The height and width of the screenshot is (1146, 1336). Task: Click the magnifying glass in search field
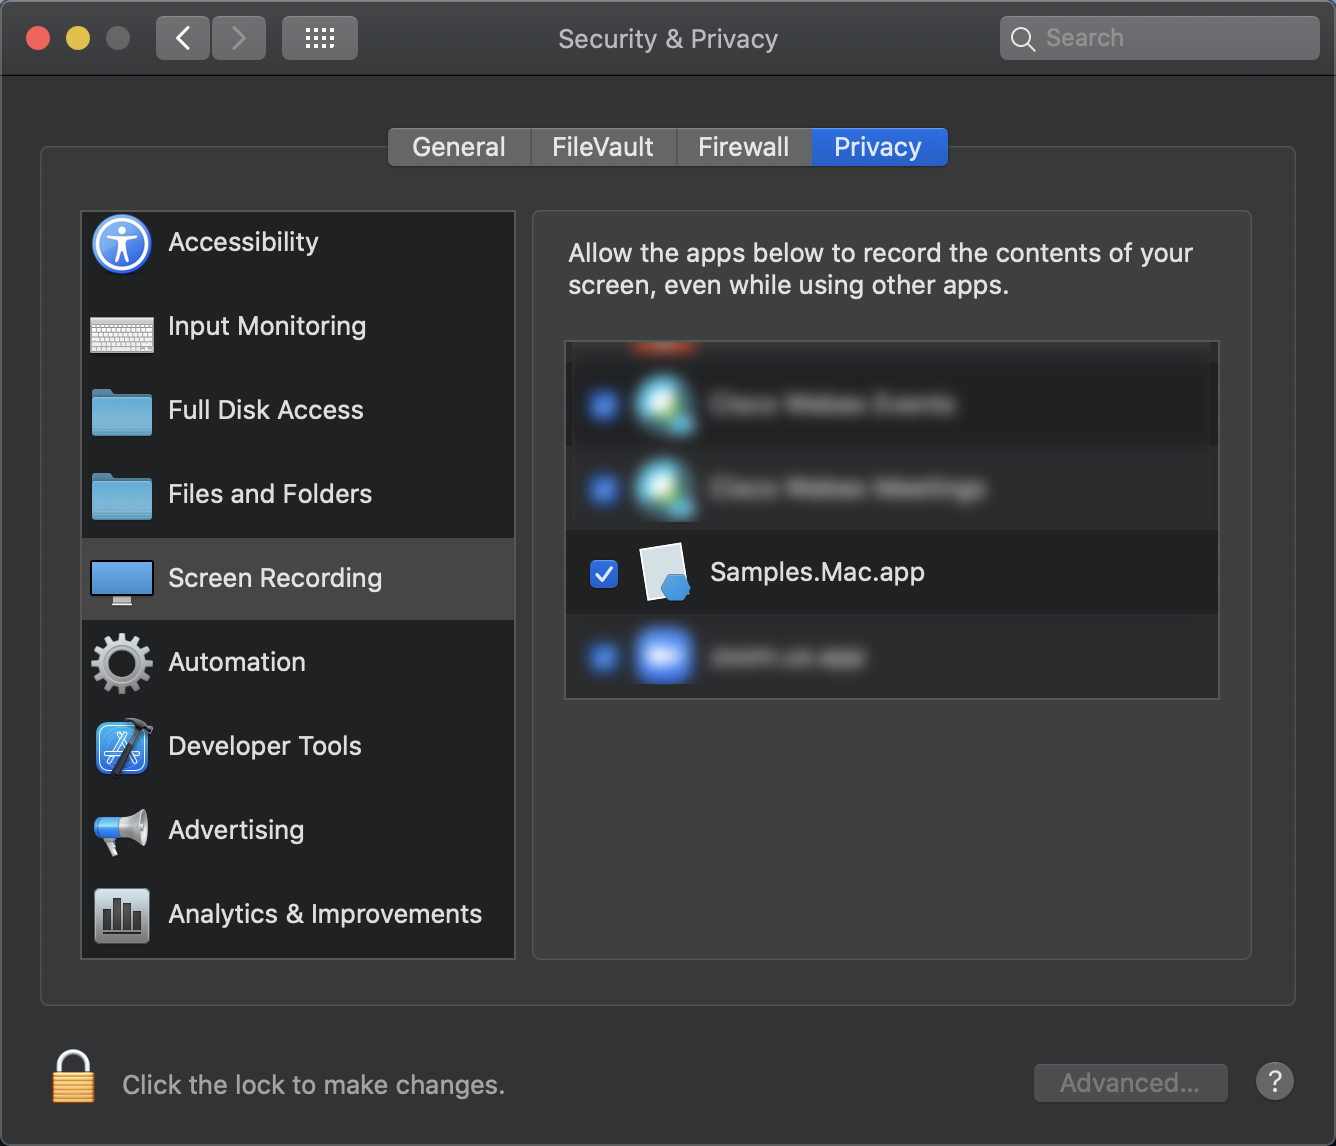tap(1023, 39)
